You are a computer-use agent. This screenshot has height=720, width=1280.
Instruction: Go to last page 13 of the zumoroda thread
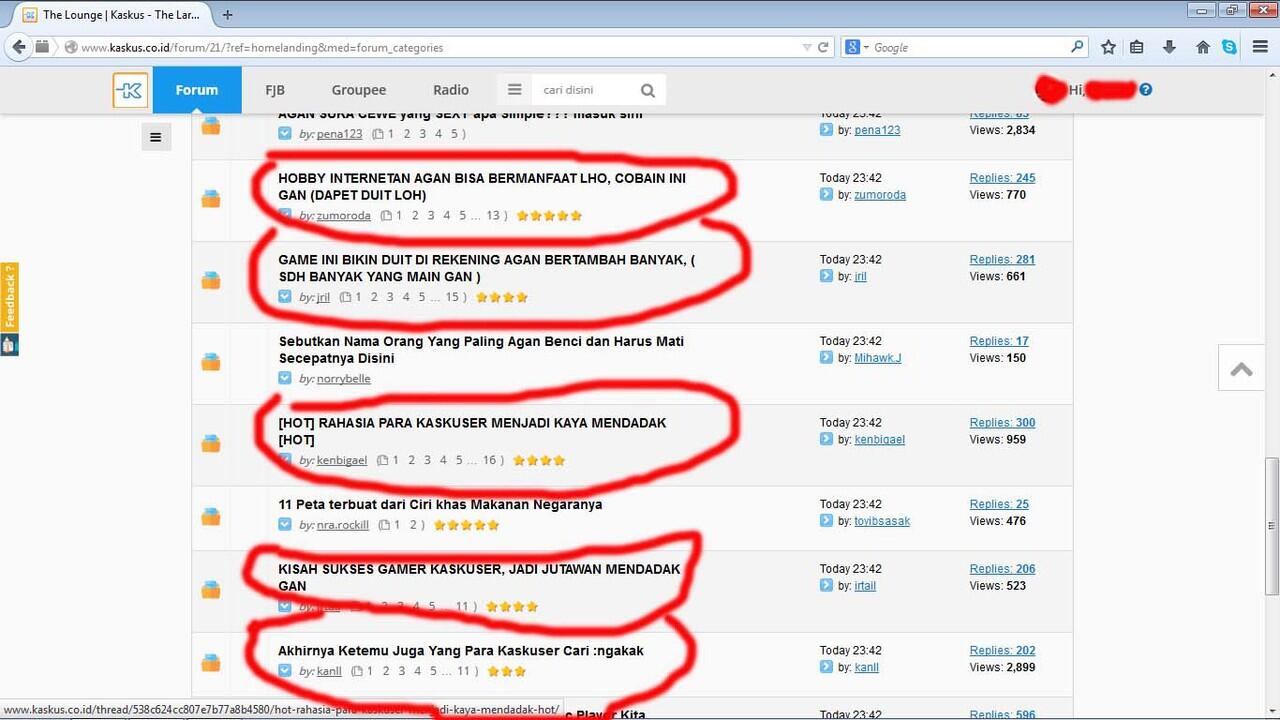(x=493, y=216)
